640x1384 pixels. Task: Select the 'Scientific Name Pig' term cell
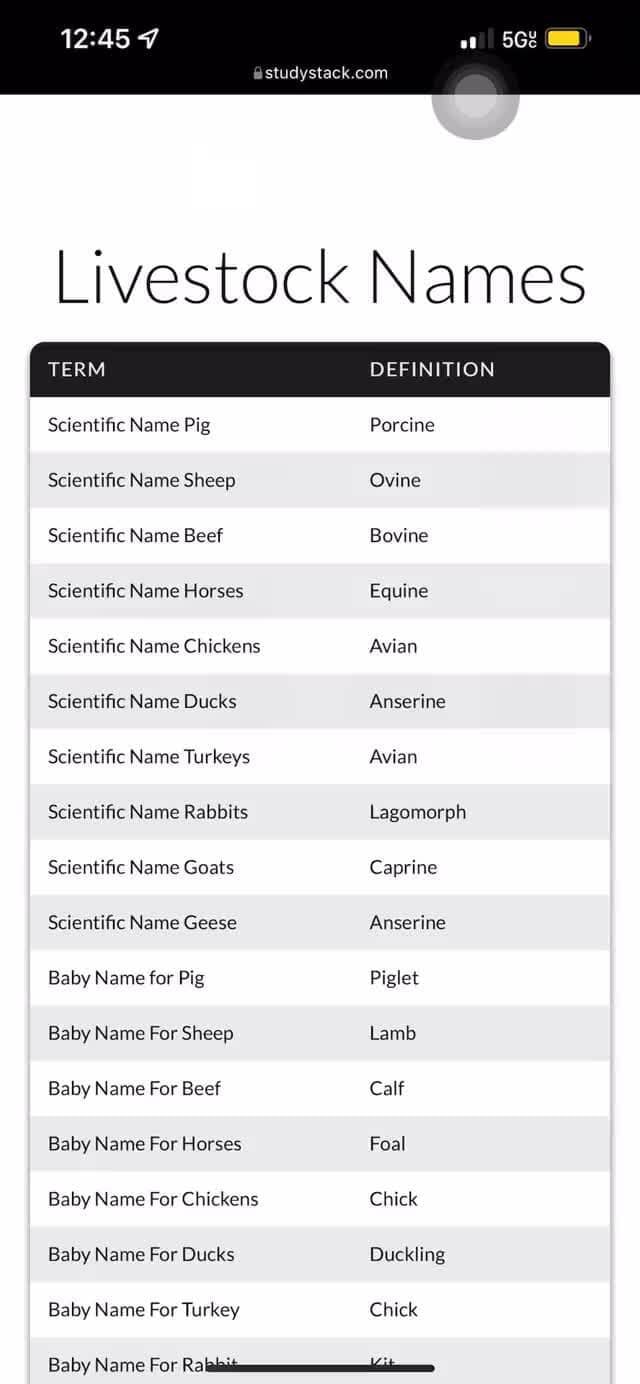click(129, 424)
